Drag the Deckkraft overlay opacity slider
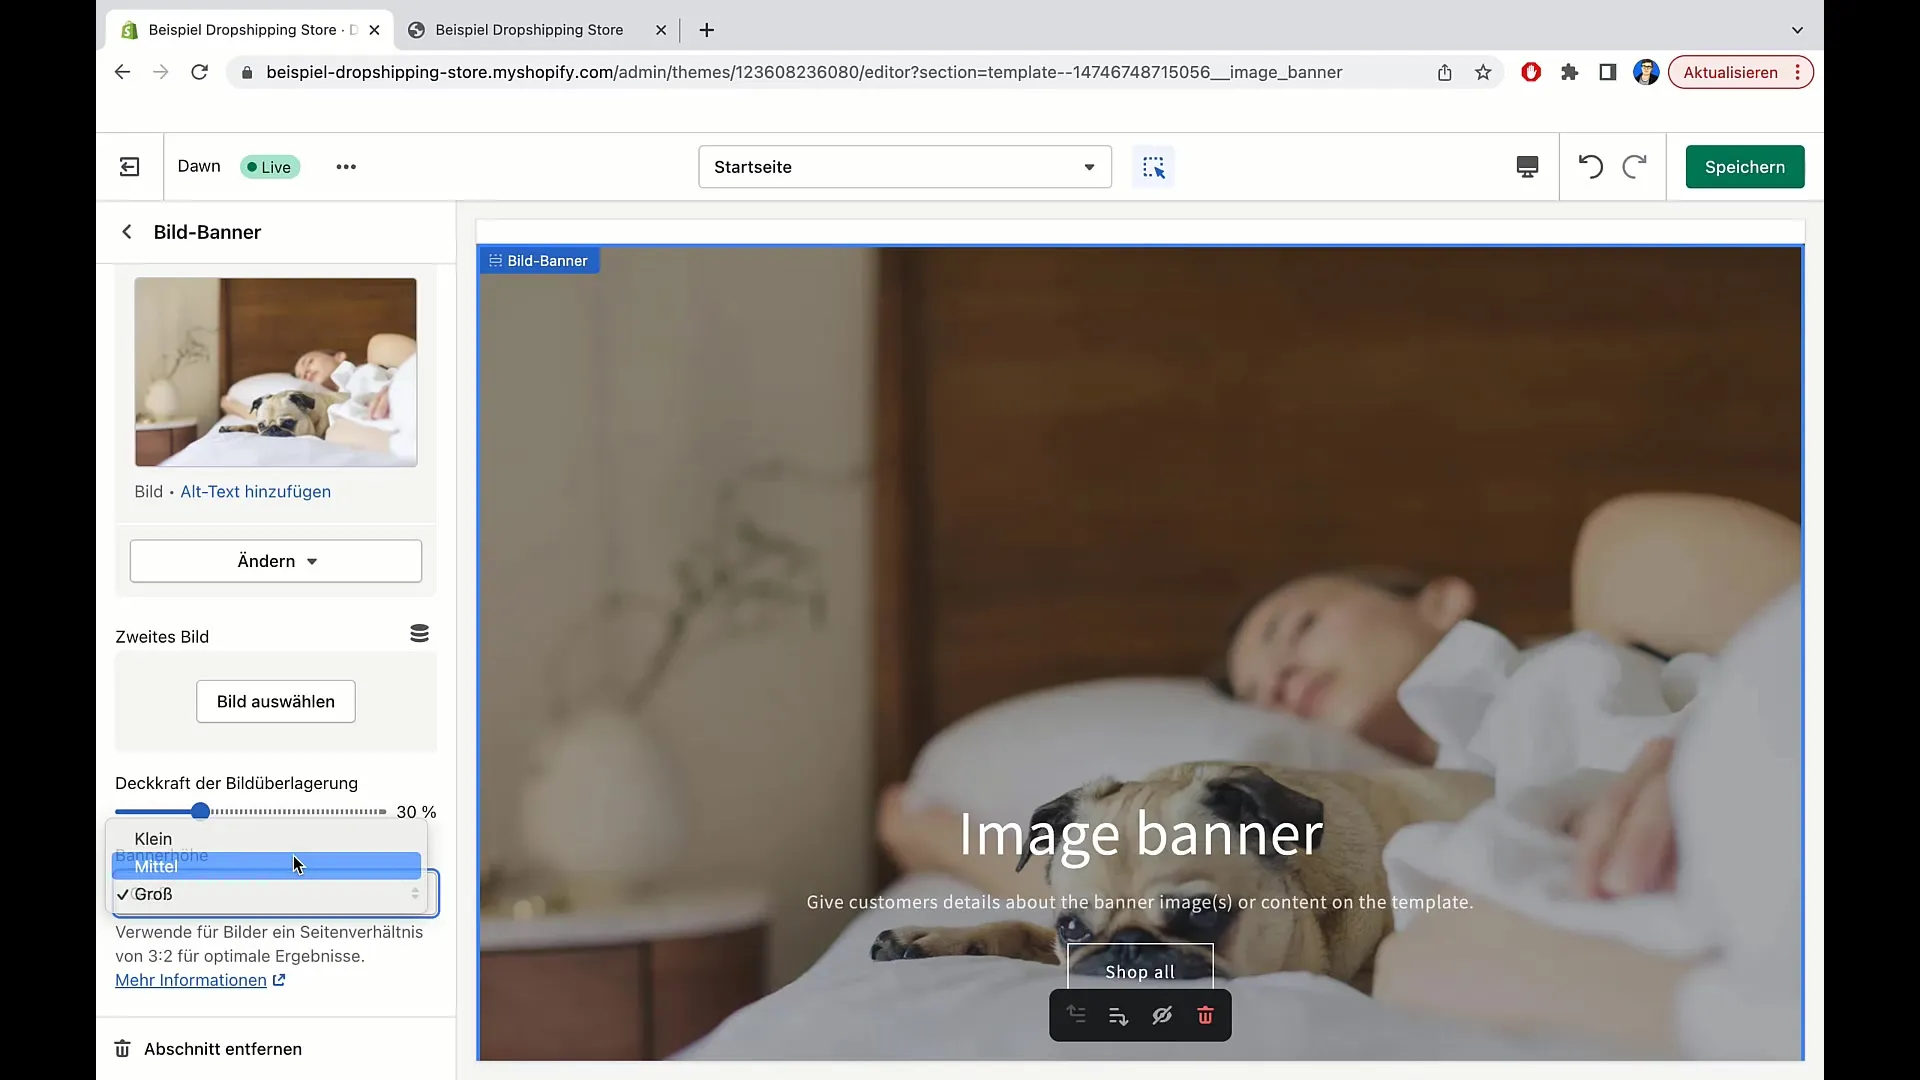Screen dimensions: 1920x1080 click(200, 810)
